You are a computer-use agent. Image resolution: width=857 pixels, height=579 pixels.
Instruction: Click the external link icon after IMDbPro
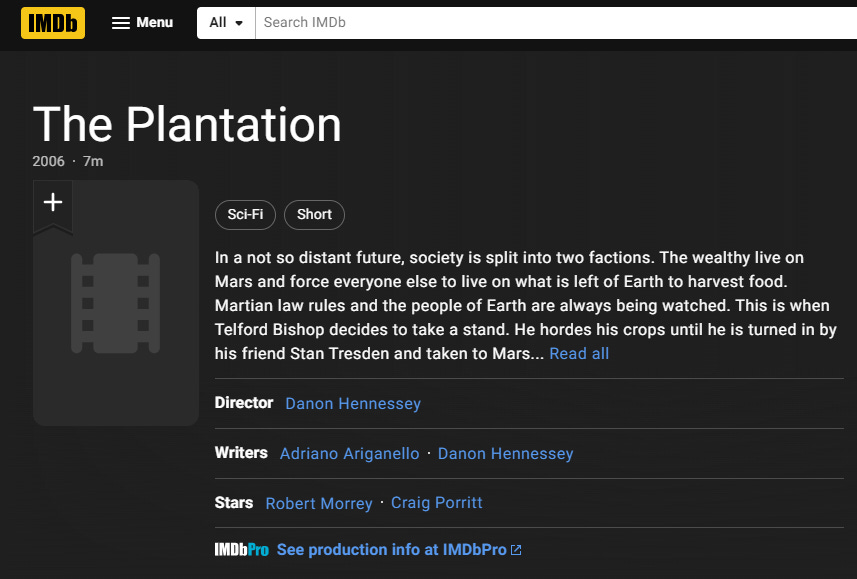click(516, 550)
